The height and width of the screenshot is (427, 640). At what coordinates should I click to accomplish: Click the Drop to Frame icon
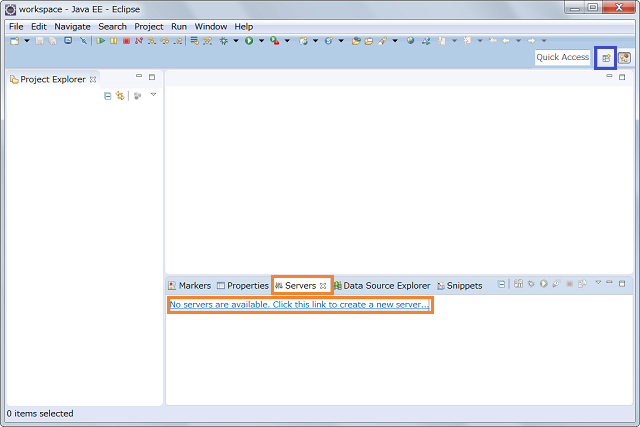(195, 41)
